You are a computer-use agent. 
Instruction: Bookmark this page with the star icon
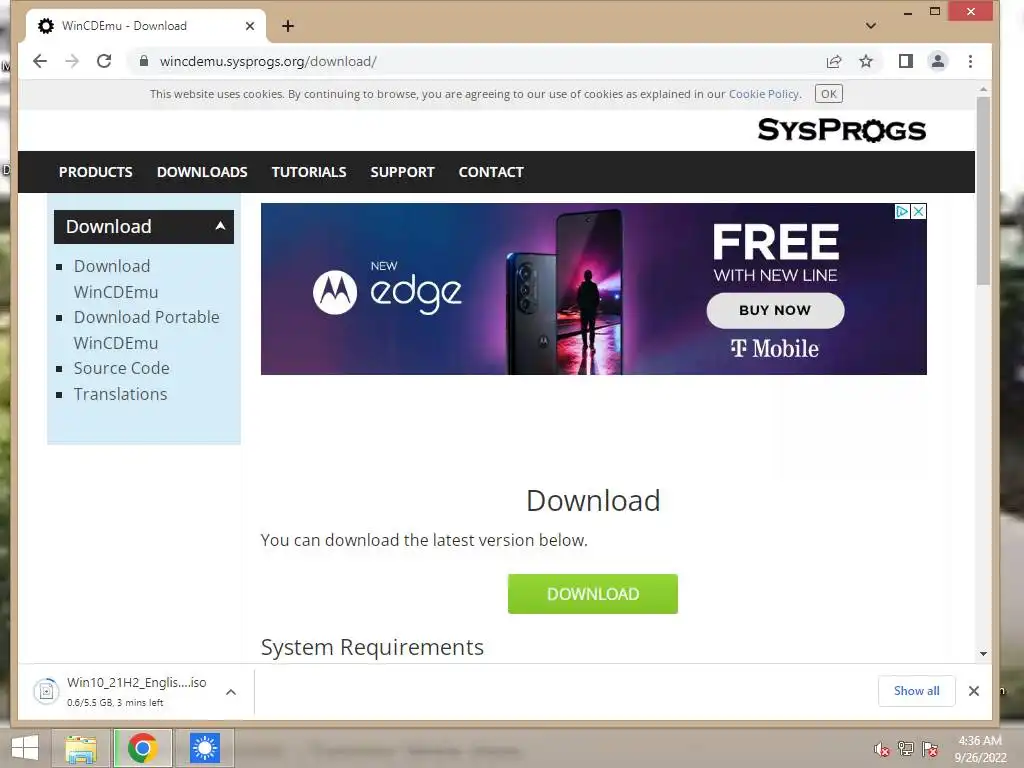pyautogui.click(x=866, y=61)
